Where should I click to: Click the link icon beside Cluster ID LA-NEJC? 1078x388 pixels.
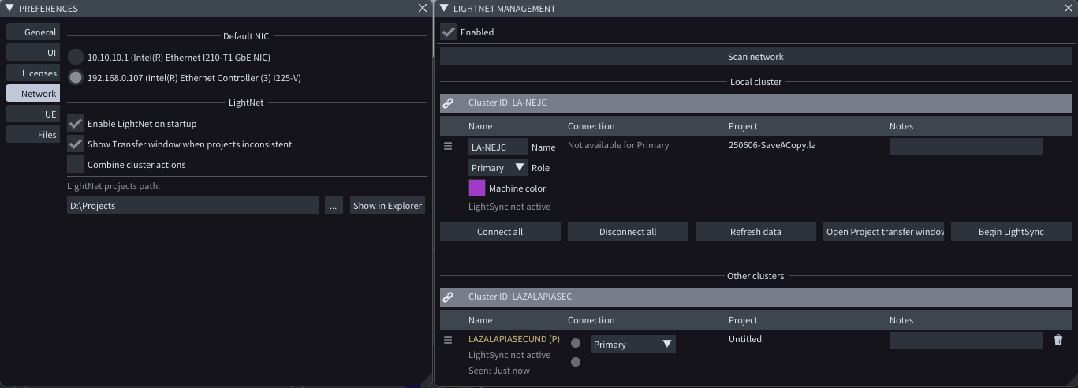[448, 103]
